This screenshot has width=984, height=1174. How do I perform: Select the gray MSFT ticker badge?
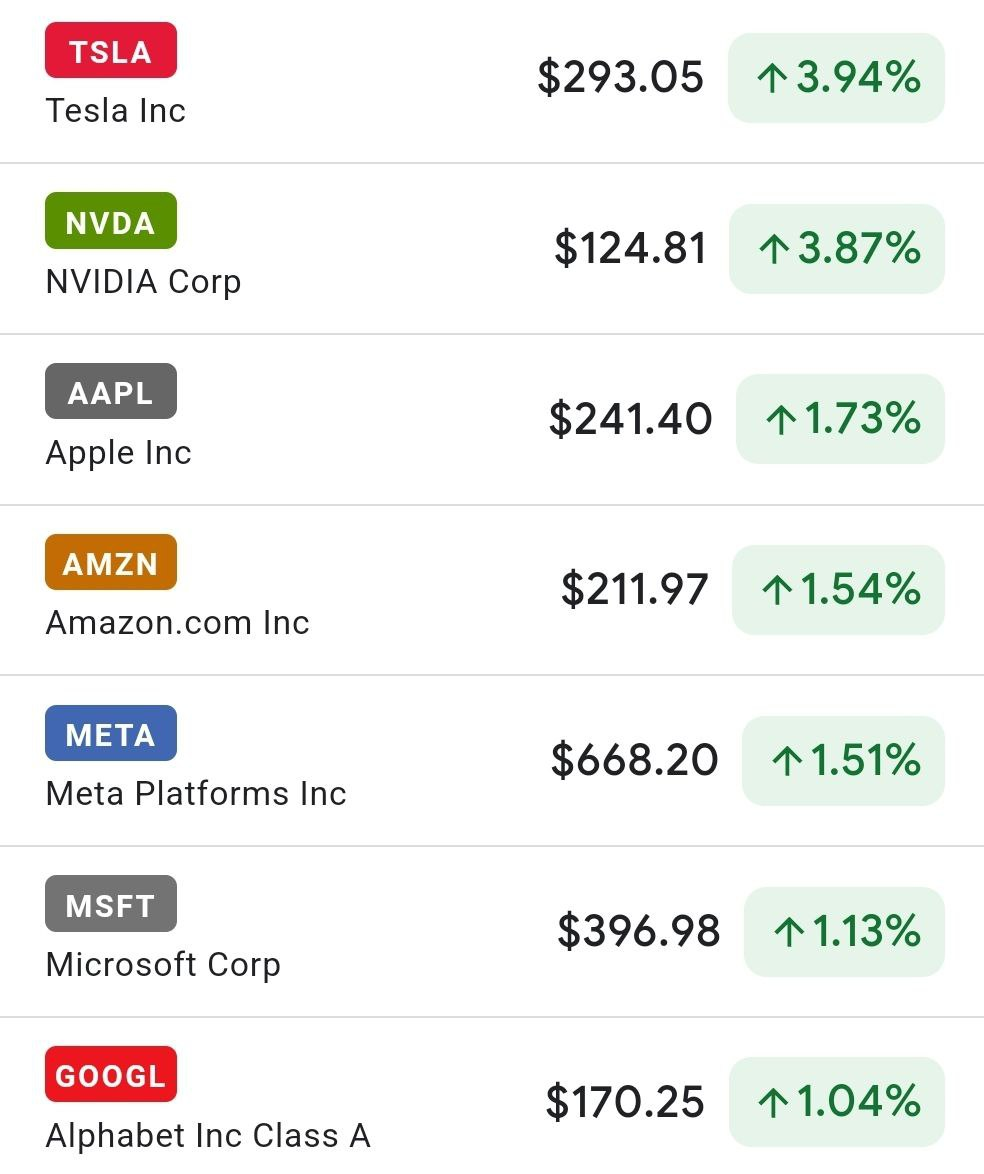pos(111,904)
